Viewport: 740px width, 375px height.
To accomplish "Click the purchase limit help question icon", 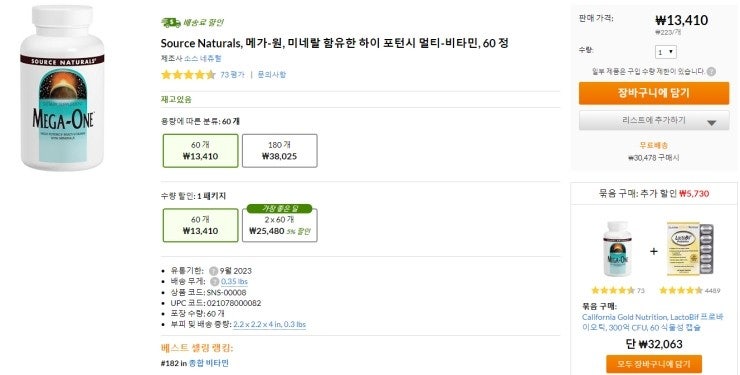I will [711, 72].
